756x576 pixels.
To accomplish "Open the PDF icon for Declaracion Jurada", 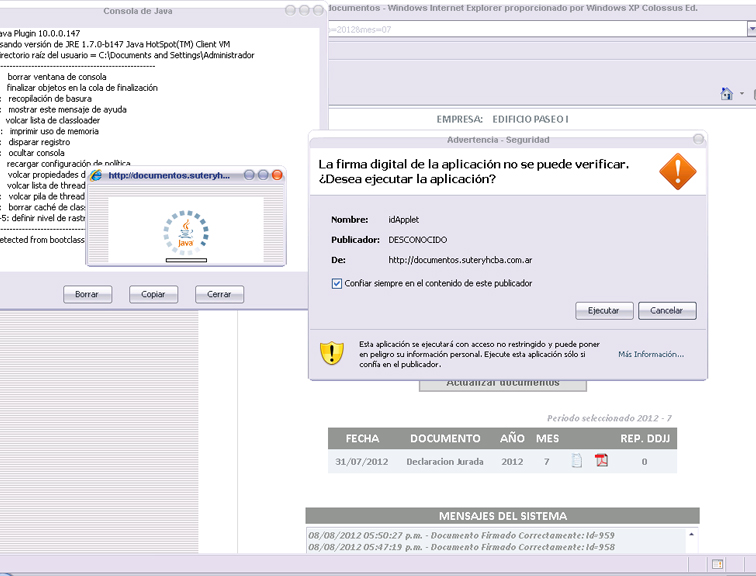I will coord(602,461).
